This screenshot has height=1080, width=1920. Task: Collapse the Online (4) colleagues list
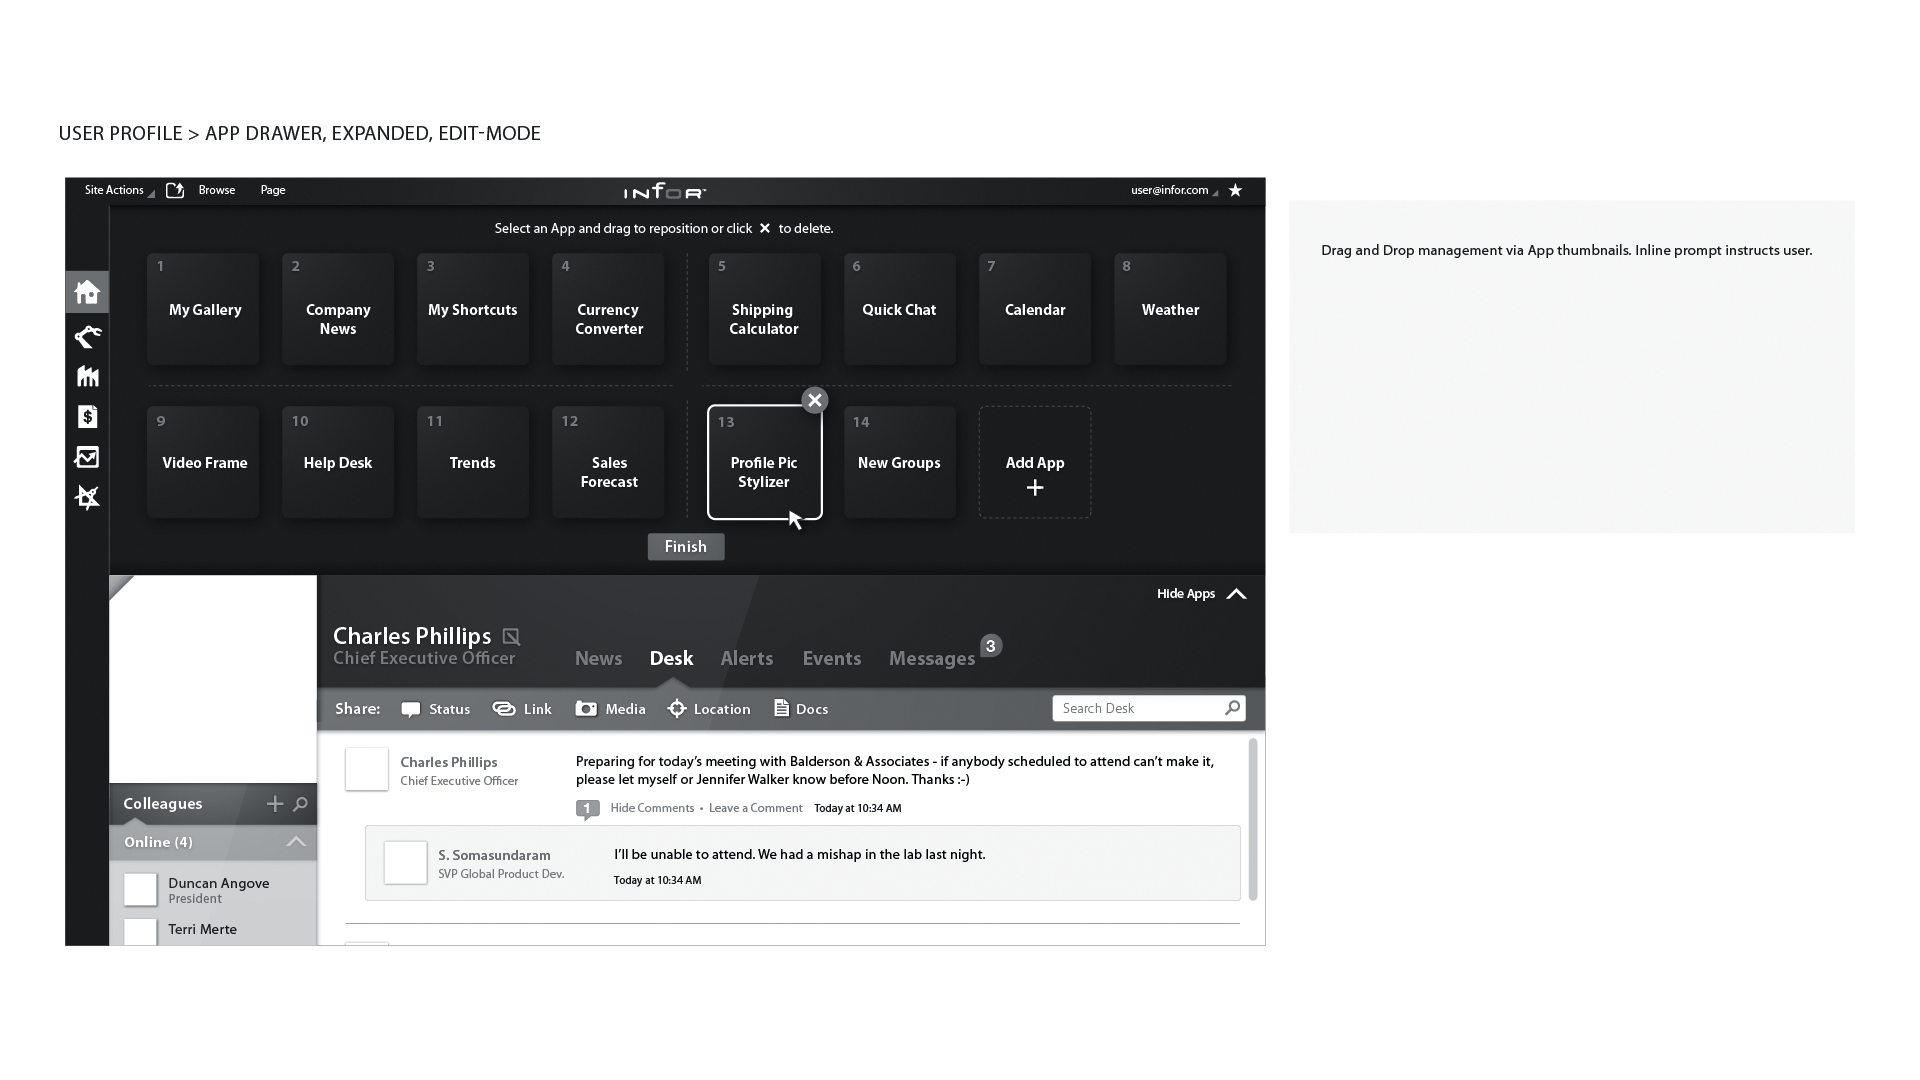point(296,842)
